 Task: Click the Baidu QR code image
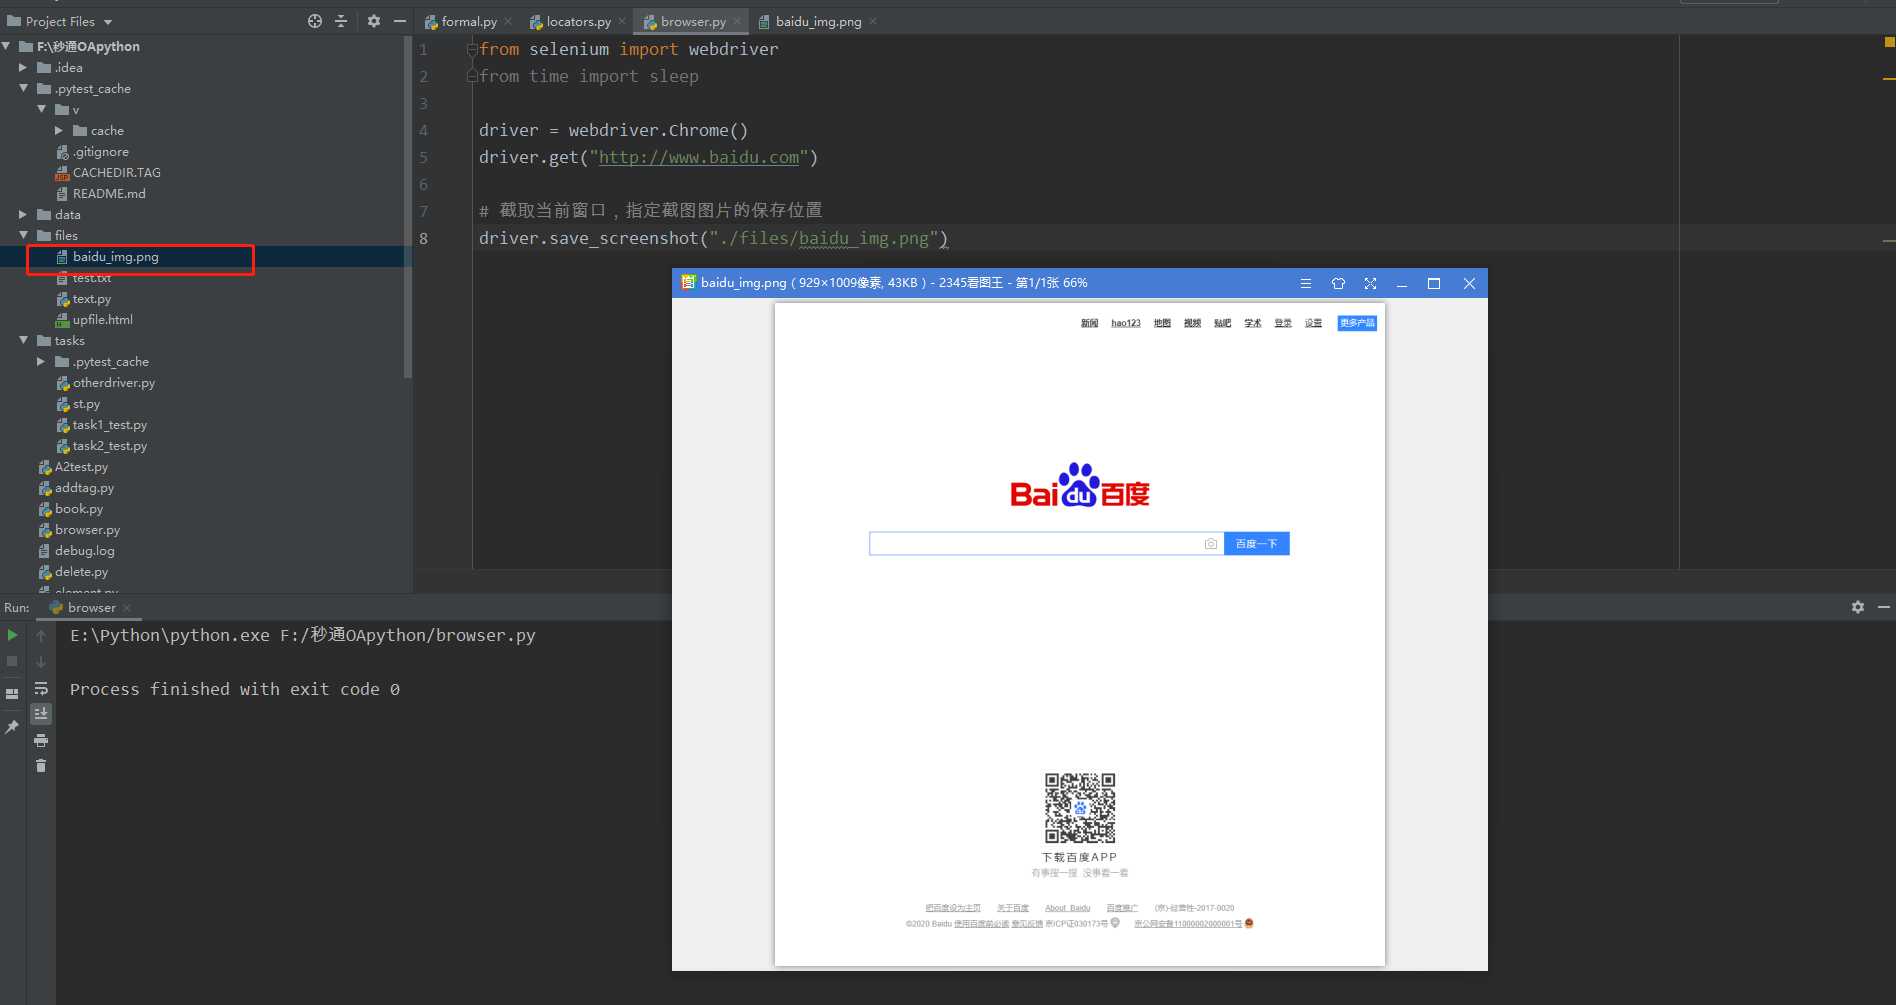point(1080,808)
